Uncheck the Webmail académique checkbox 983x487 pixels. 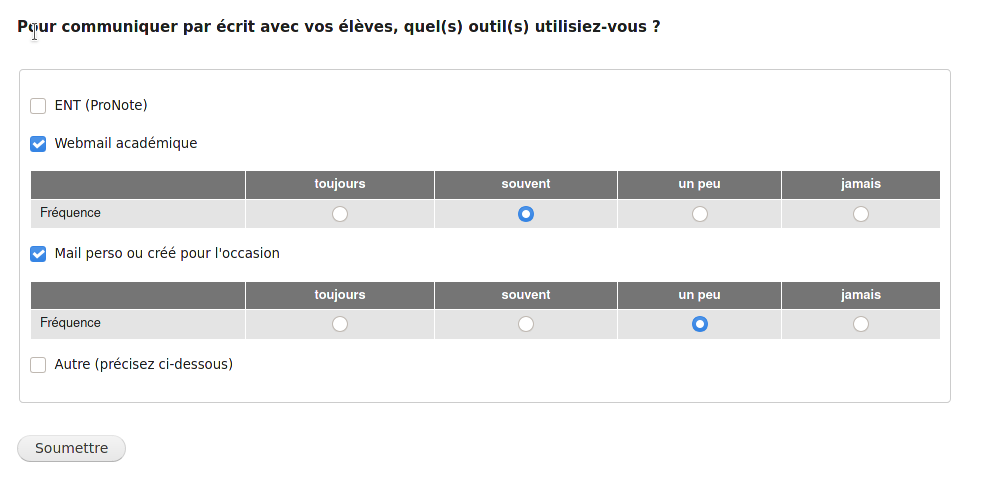[x=38, y=144]
